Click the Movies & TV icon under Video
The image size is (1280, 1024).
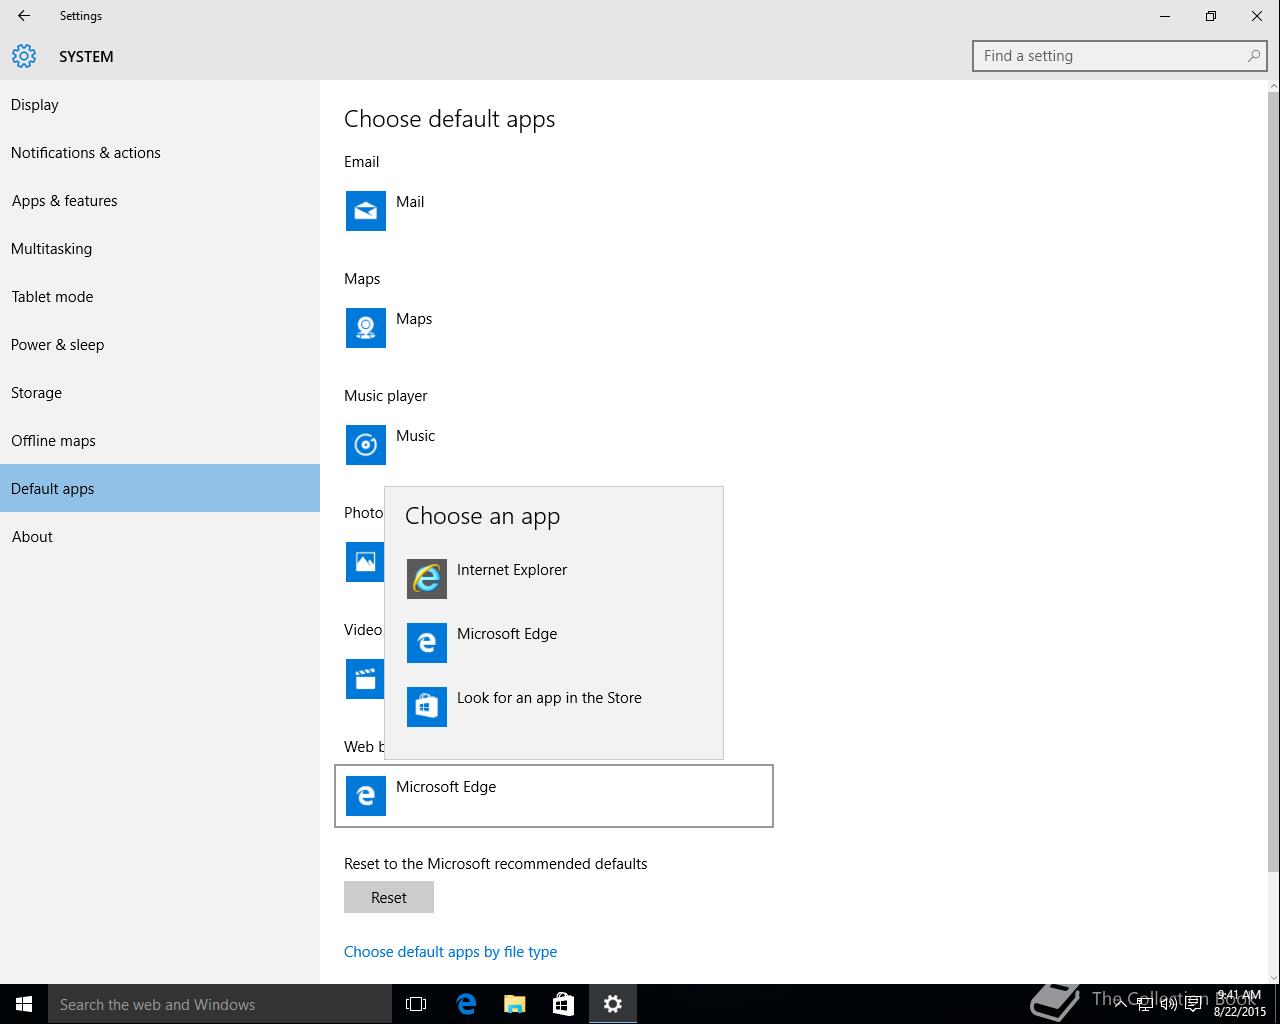[365, 679]
